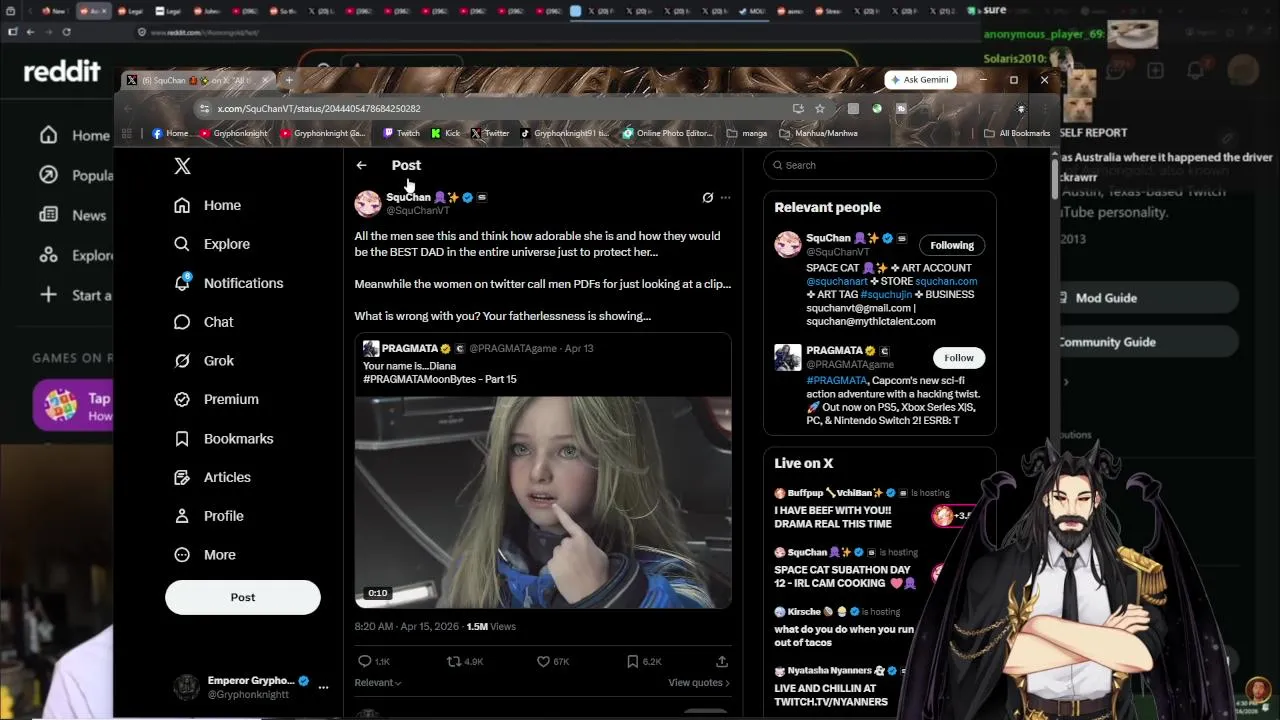Open Explore in X sidebar

click(211, 244)
